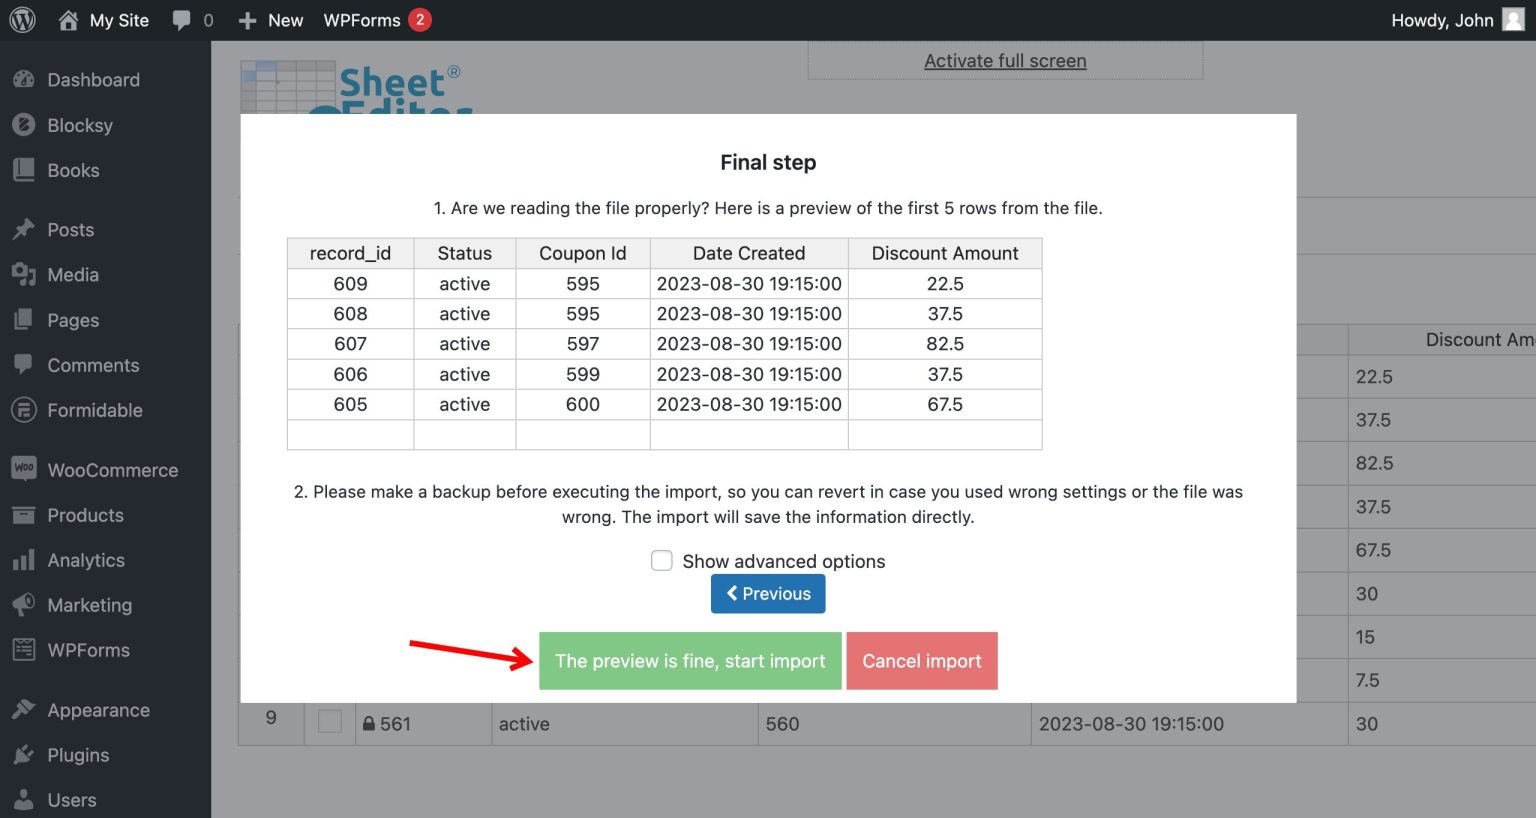Check the checkbox in row 9
Viewport: 1536px width, 818px height.
pos(329,722)
